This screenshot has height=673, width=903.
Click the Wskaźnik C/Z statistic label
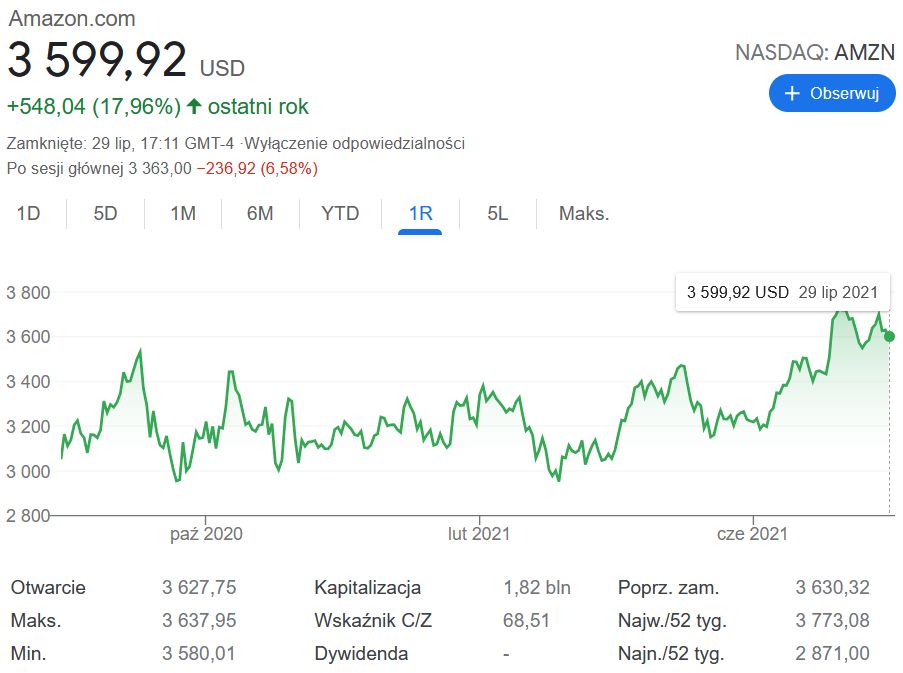(x=373, y=621)
